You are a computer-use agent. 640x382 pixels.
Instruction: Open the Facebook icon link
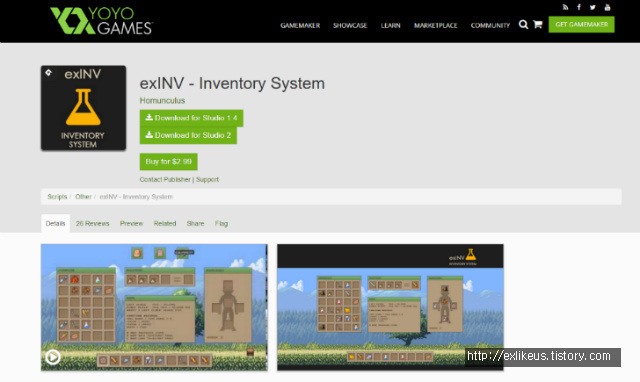coord(579,7)
